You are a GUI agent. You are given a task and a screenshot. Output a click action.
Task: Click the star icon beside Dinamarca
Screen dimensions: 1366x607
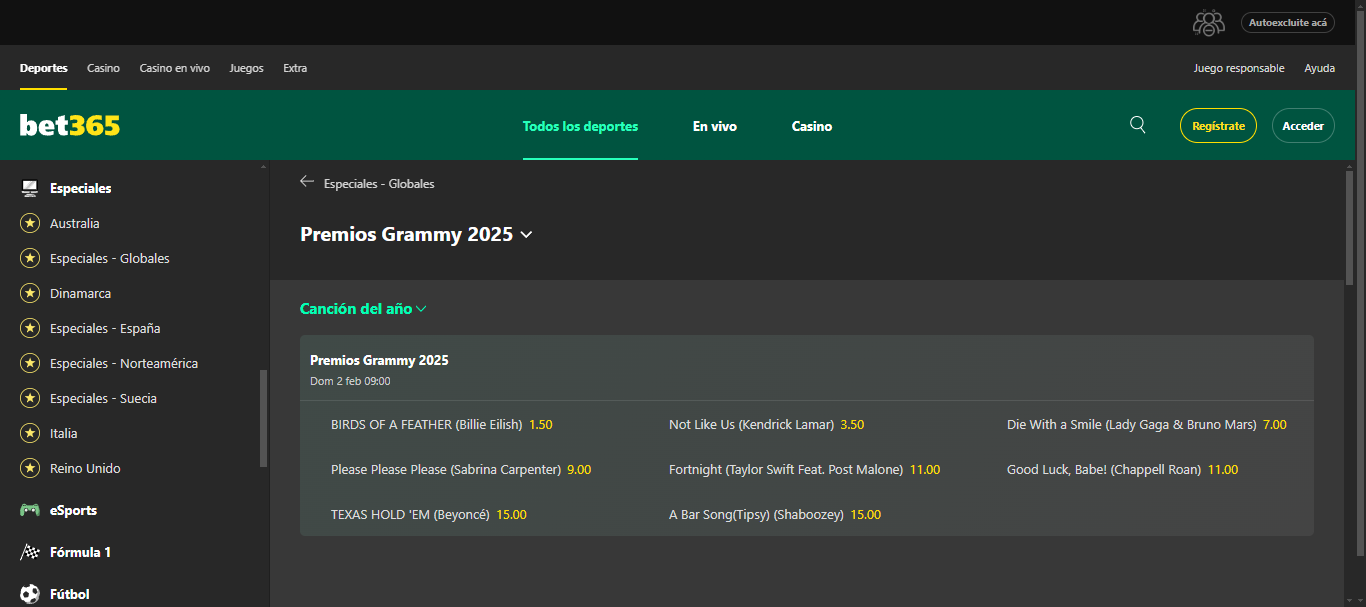pos(30,293)
